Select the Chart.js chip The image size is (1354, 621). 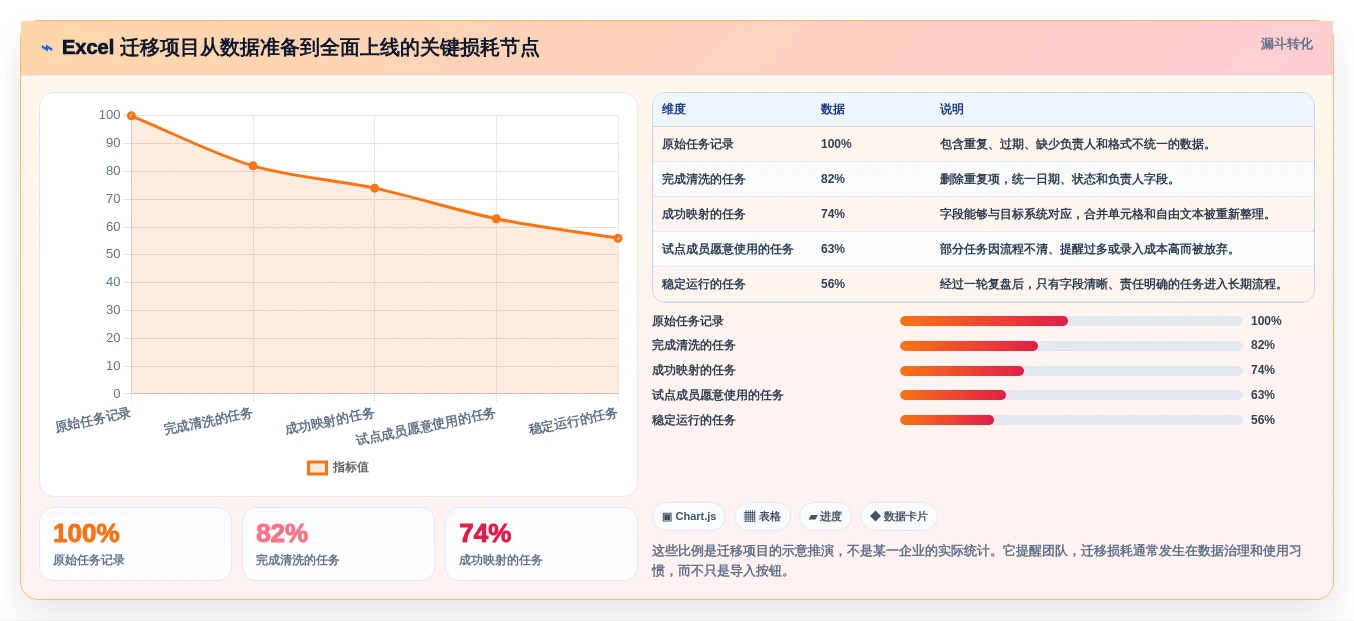click(x=689, y=517)
